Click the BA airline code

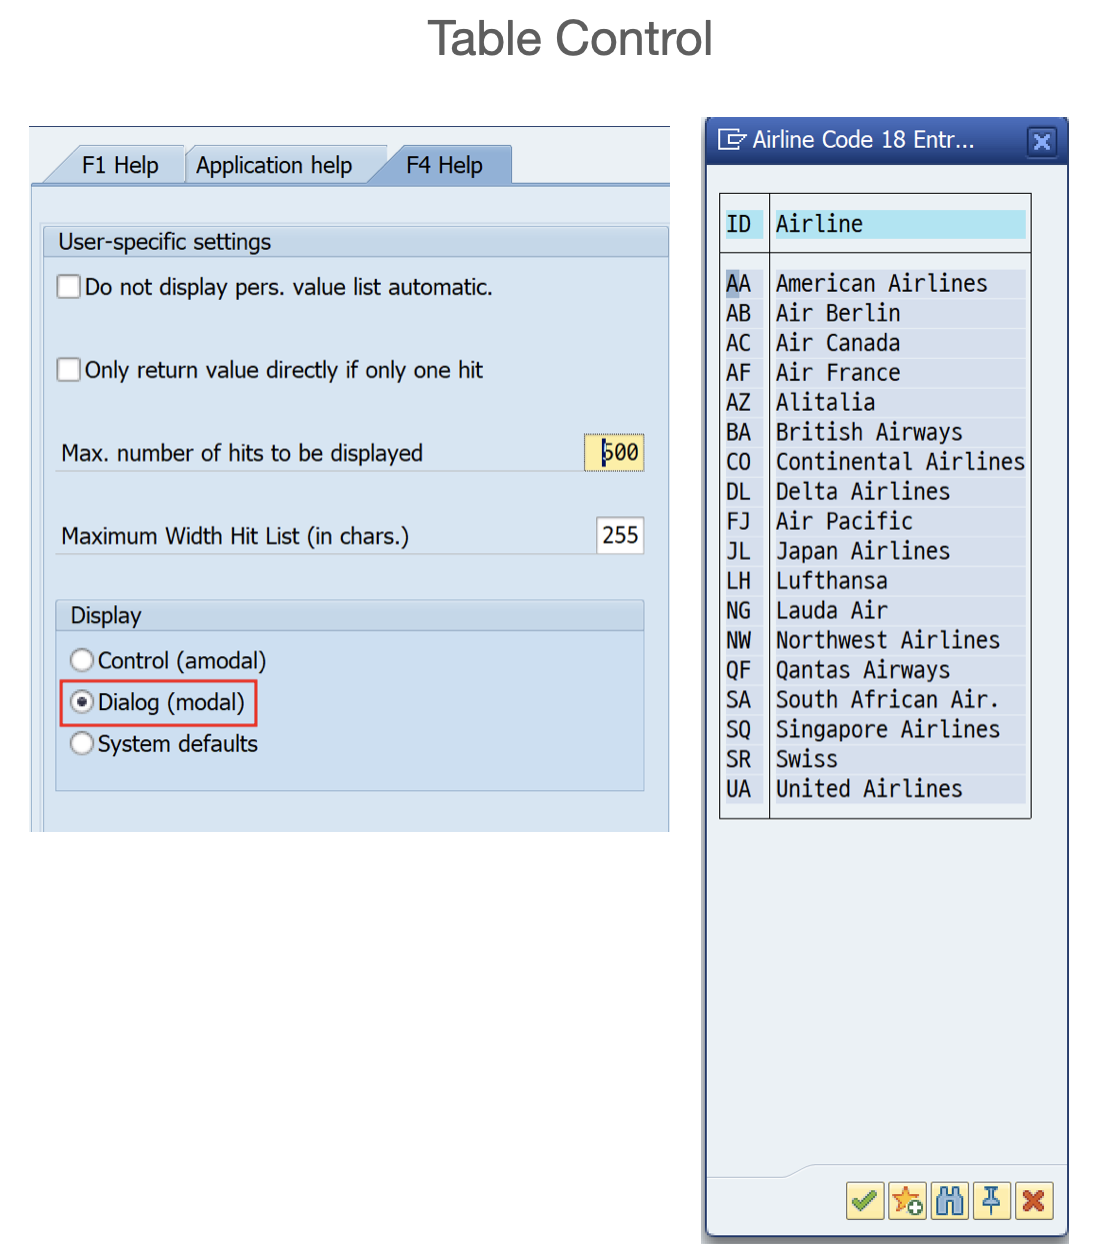coord(739,432)
